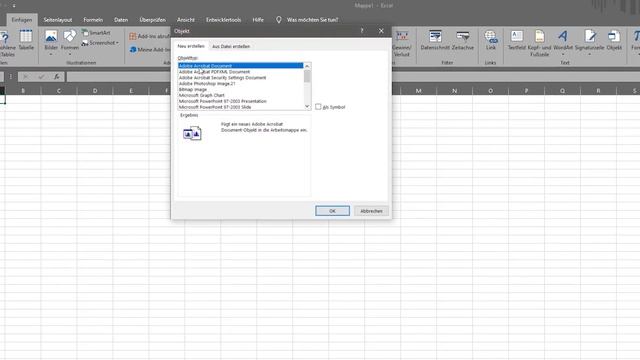The image size is (640, 360).
Task: Click the Gewinn/Verlust sparkline icon
Action: 402,43
